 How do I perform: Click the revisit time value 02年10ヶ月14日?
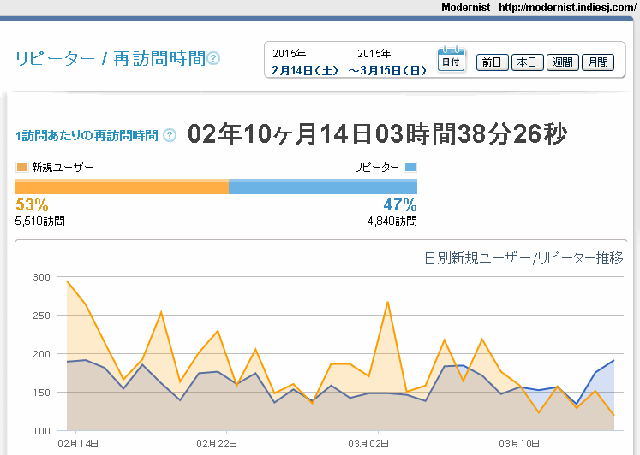click(279, 134)
